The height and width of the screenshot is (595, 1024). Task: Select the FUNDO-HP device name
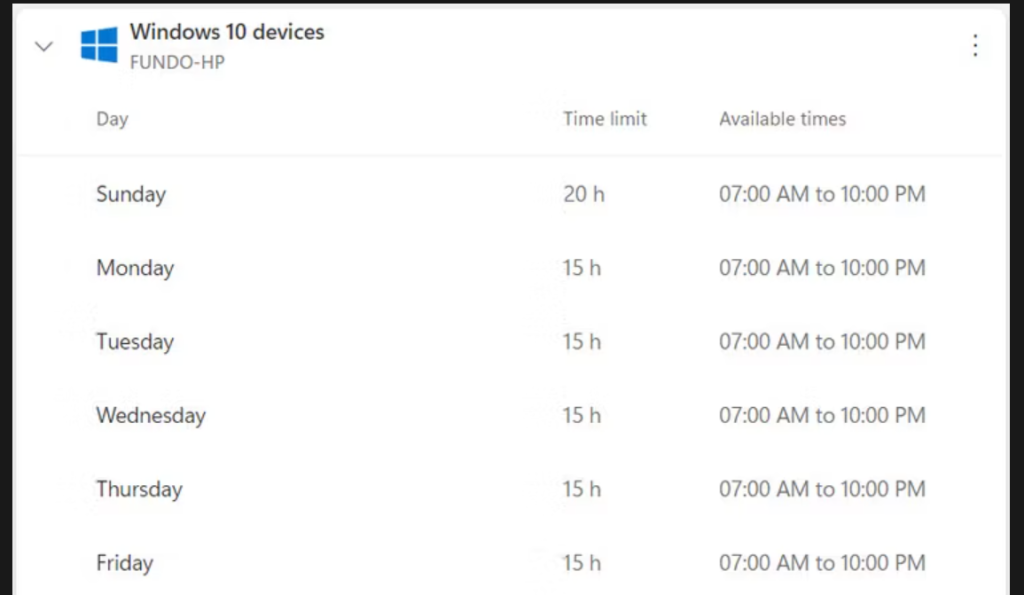click(177, 62)
